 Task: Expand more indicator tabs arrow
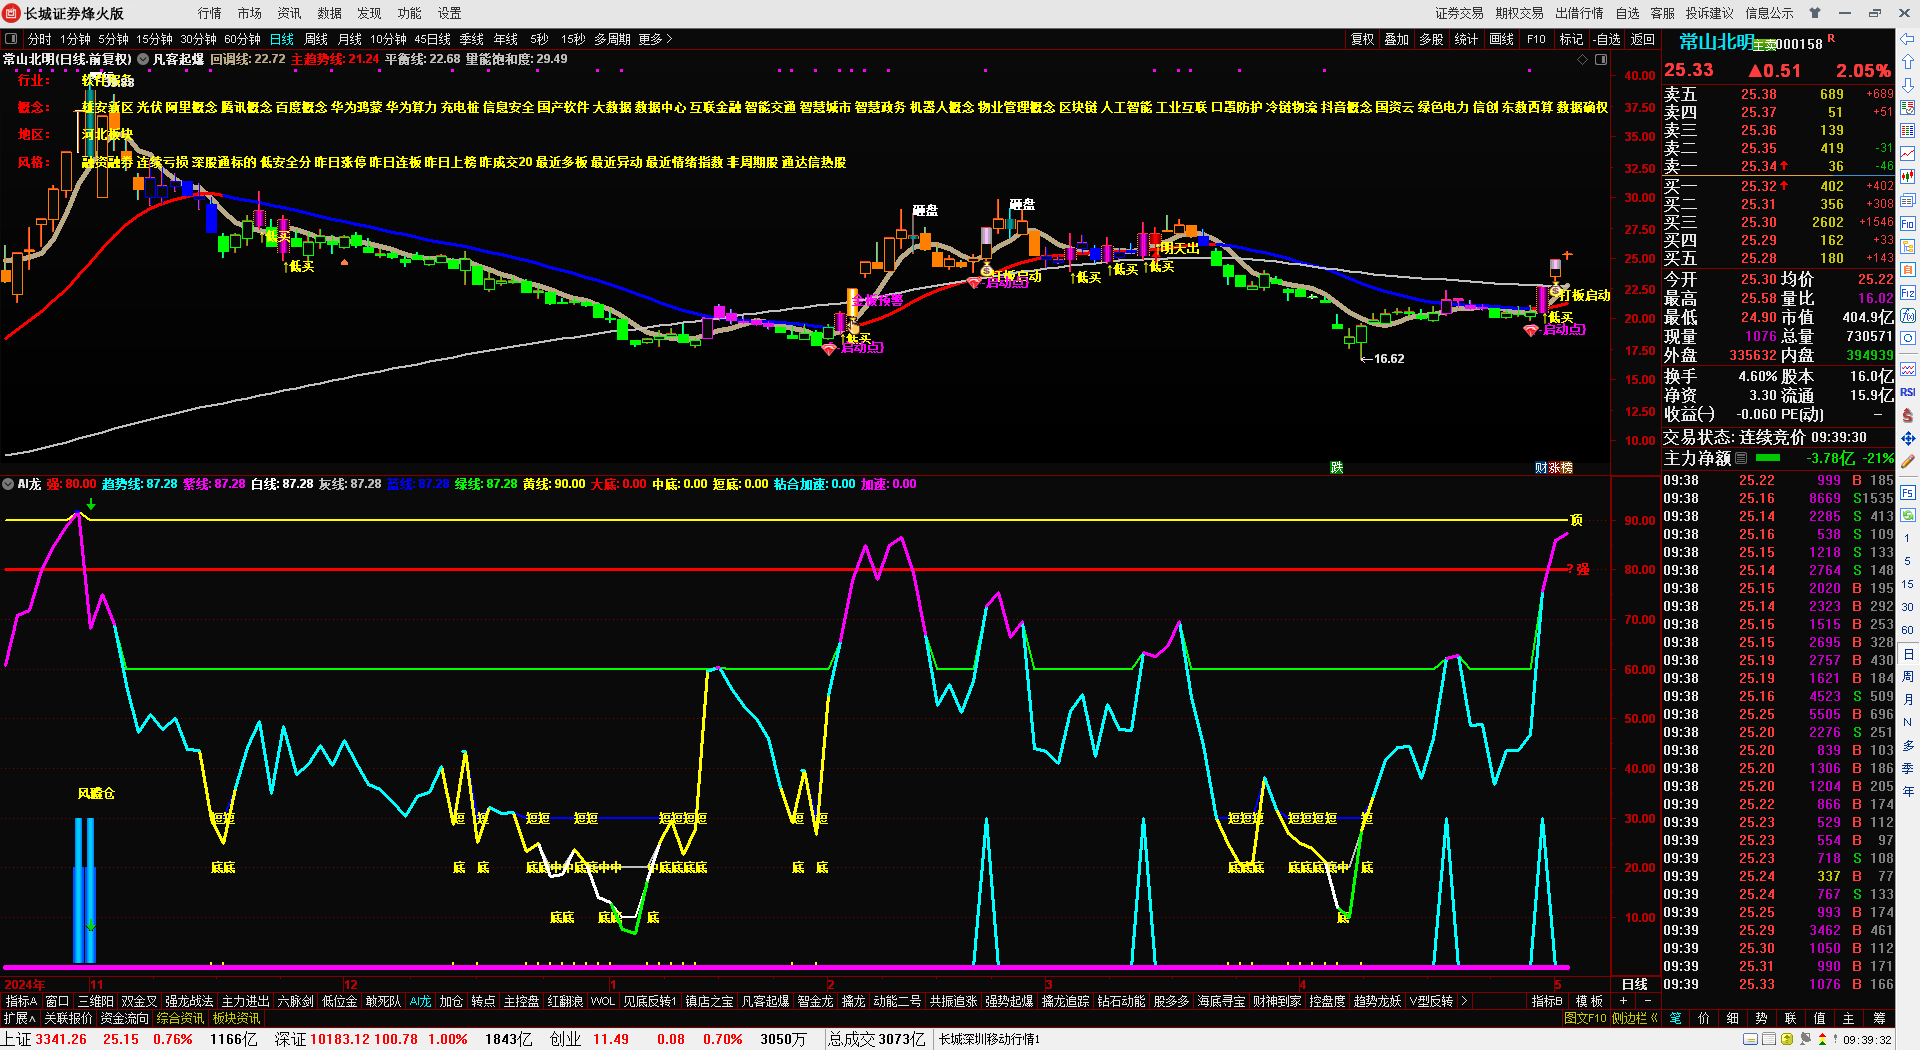(1464, 1001)
